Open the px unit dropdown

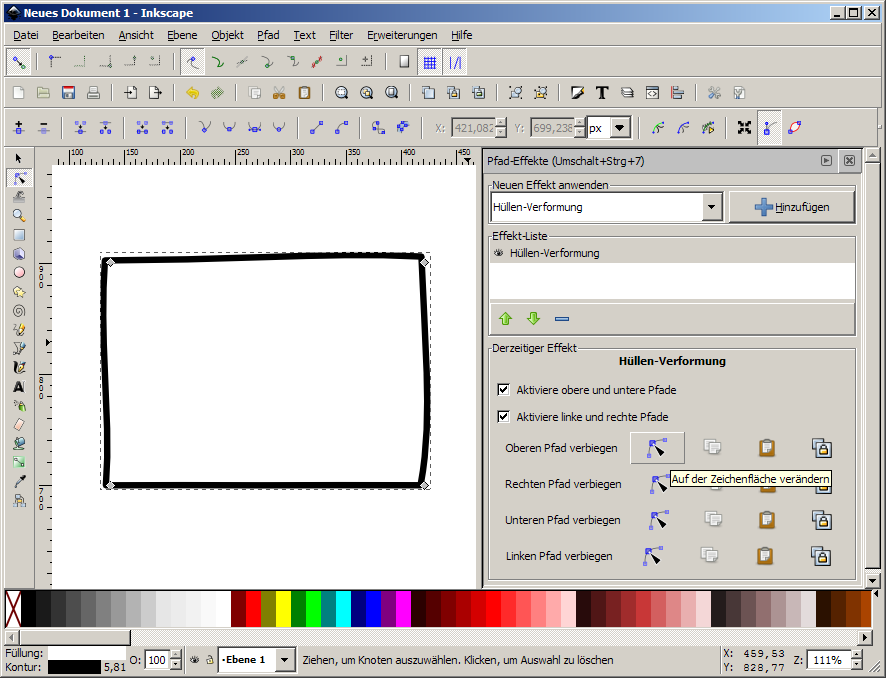click(x=620, y=128)
